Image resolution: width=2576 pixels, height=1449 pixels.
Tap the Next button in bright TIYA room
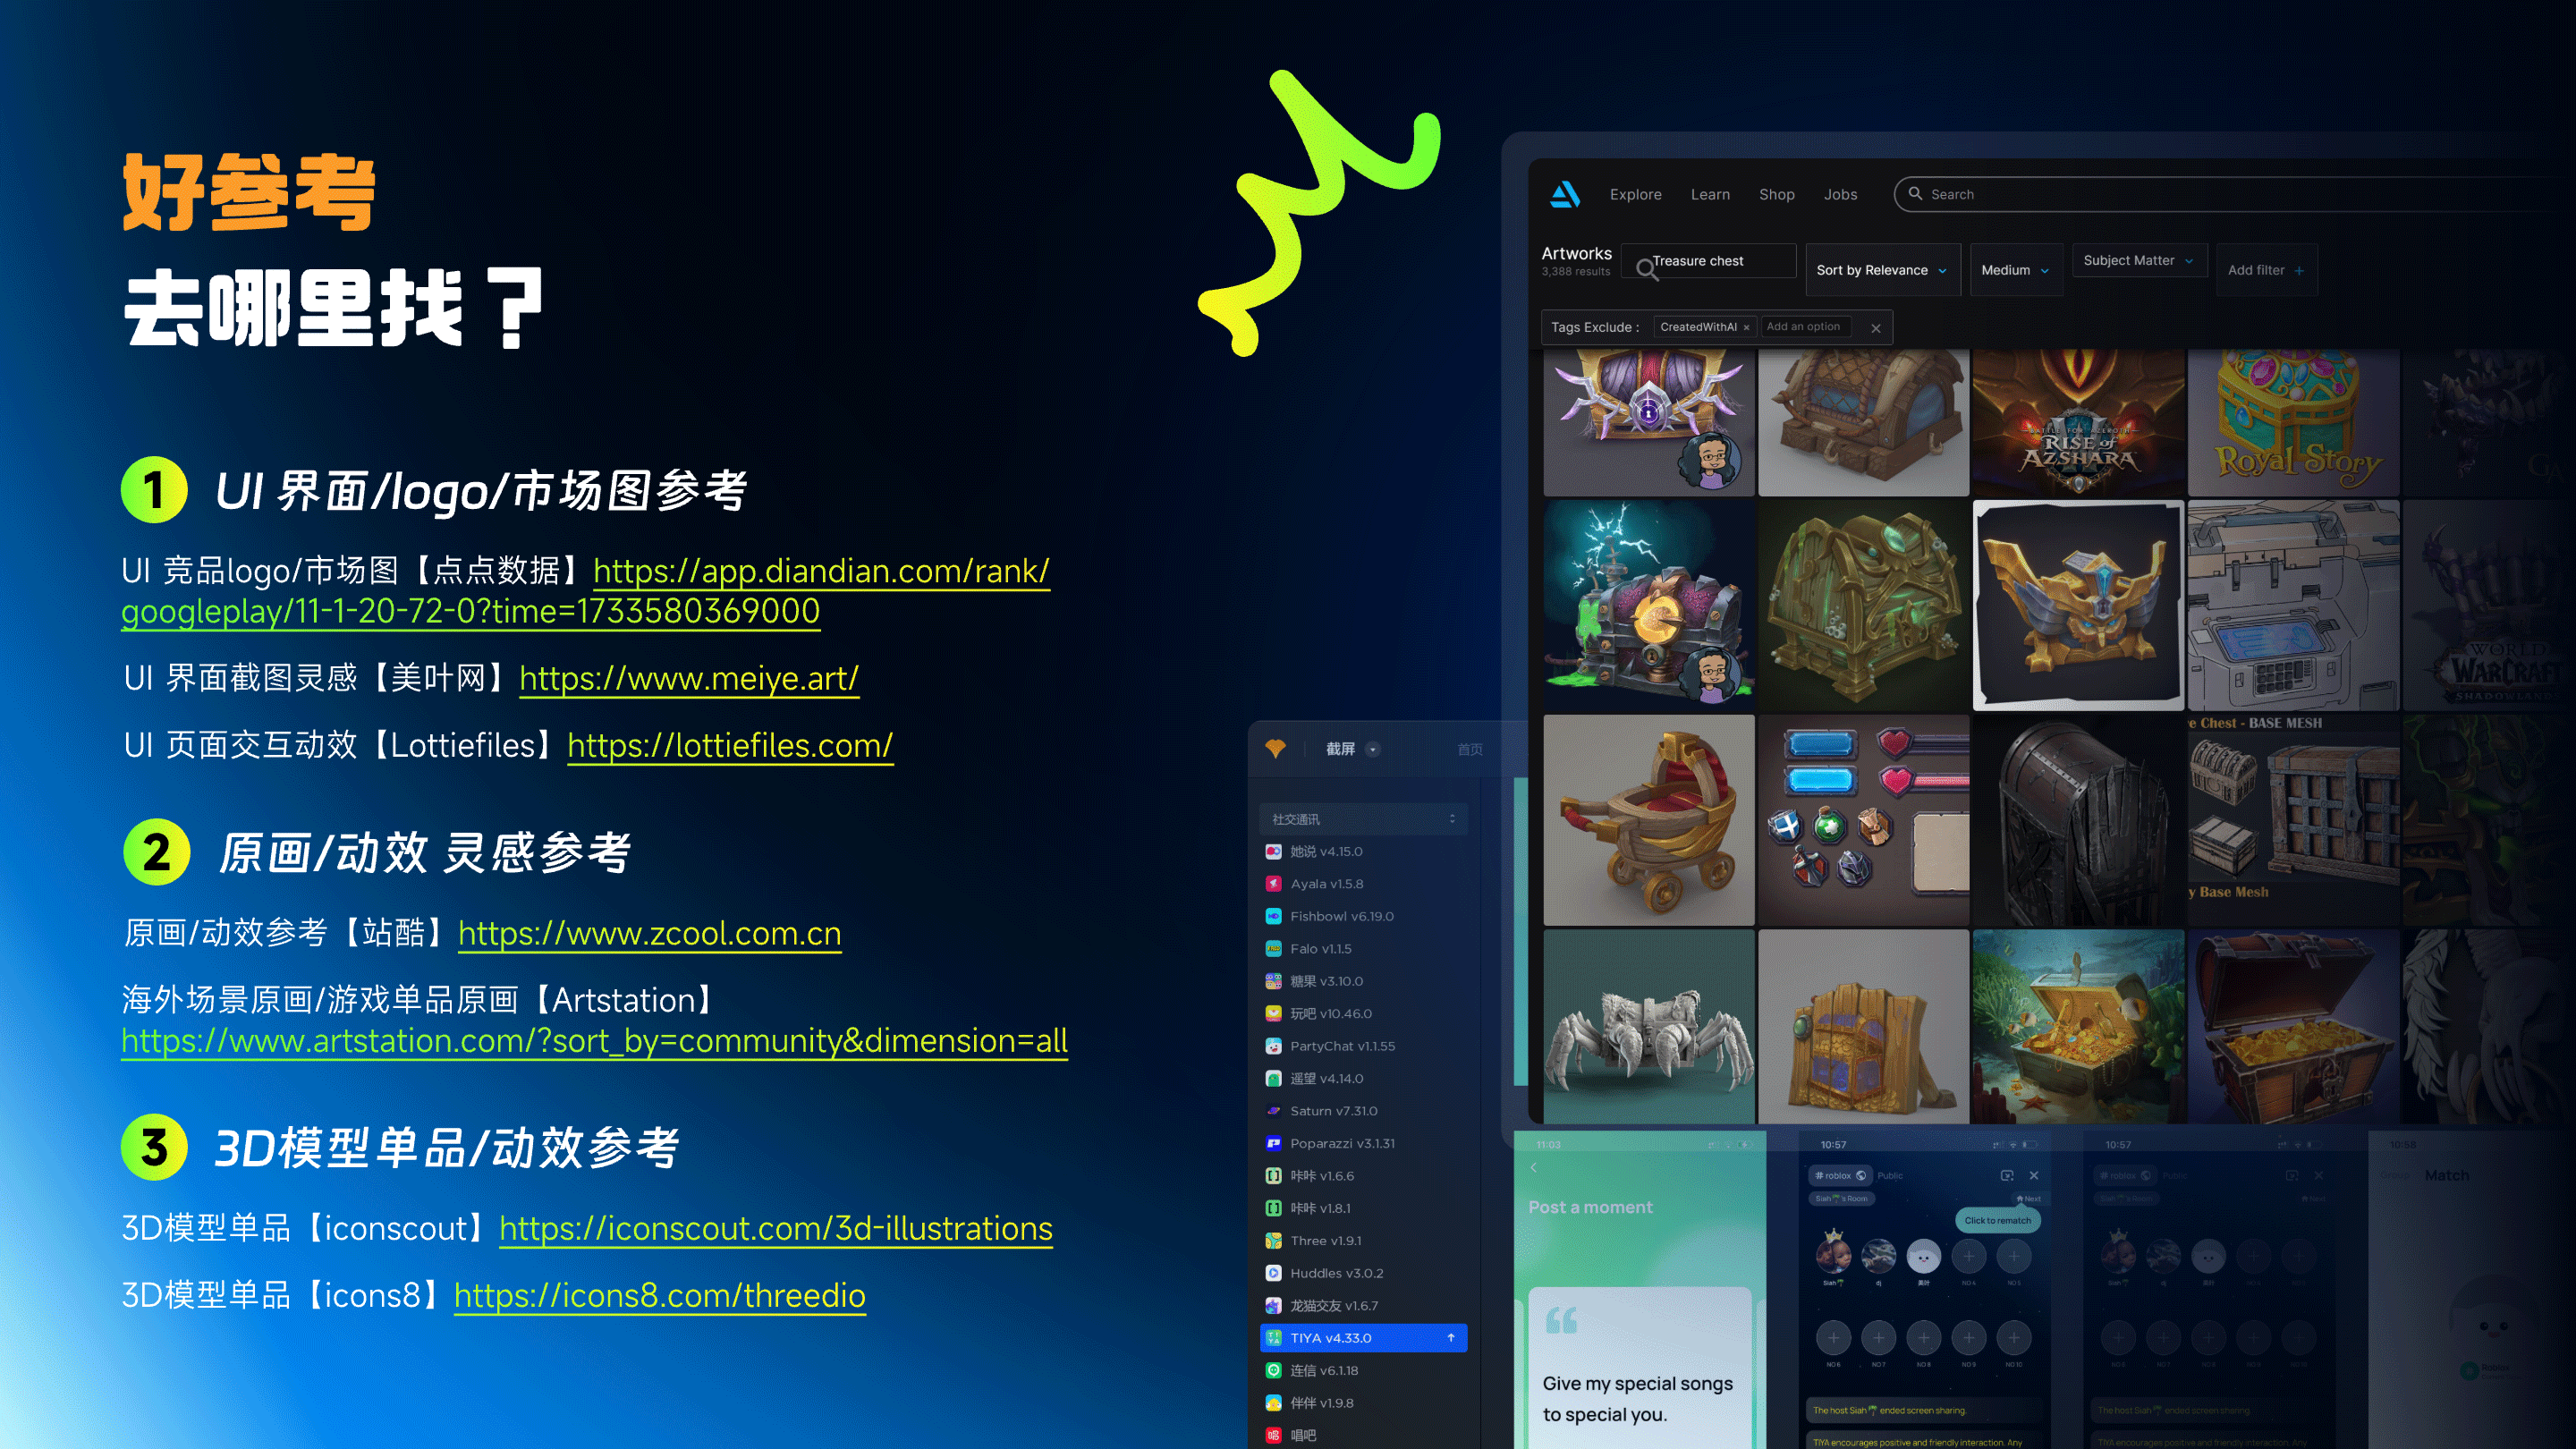tap(2029, 1199)
